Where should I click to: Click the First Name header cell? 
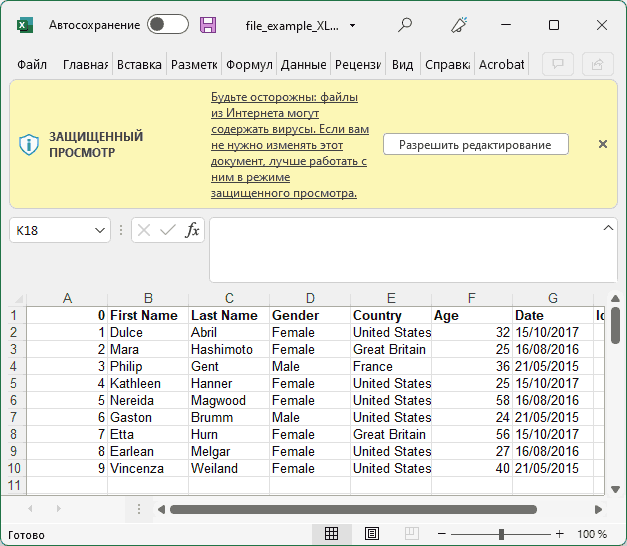tap(148, 315)
